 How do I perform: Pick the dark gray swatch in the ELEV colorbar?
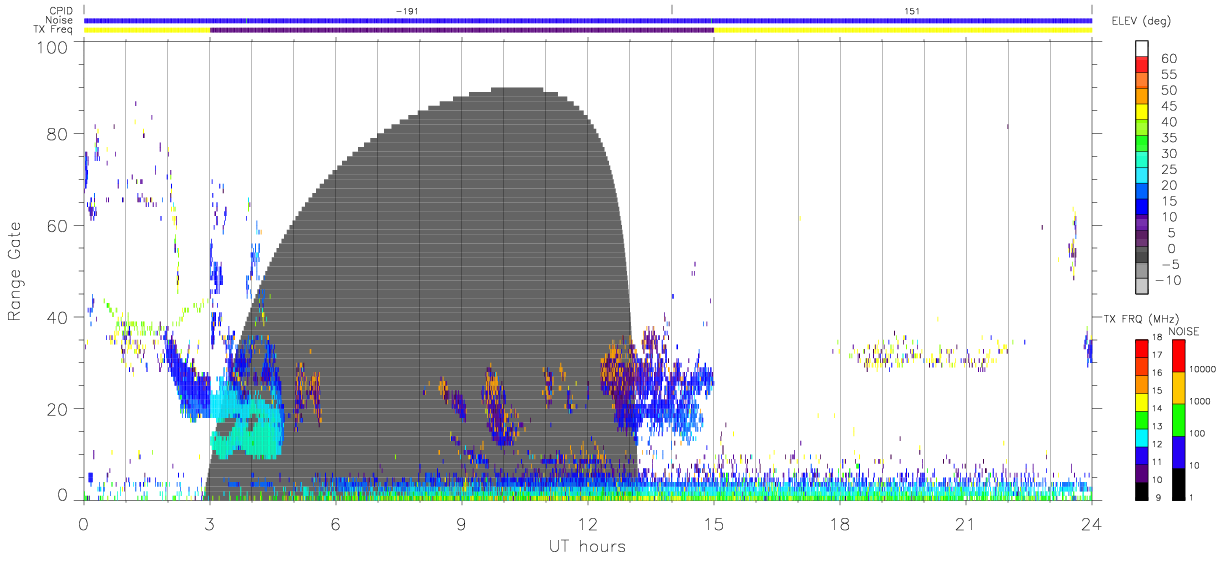pos(1142,256)
